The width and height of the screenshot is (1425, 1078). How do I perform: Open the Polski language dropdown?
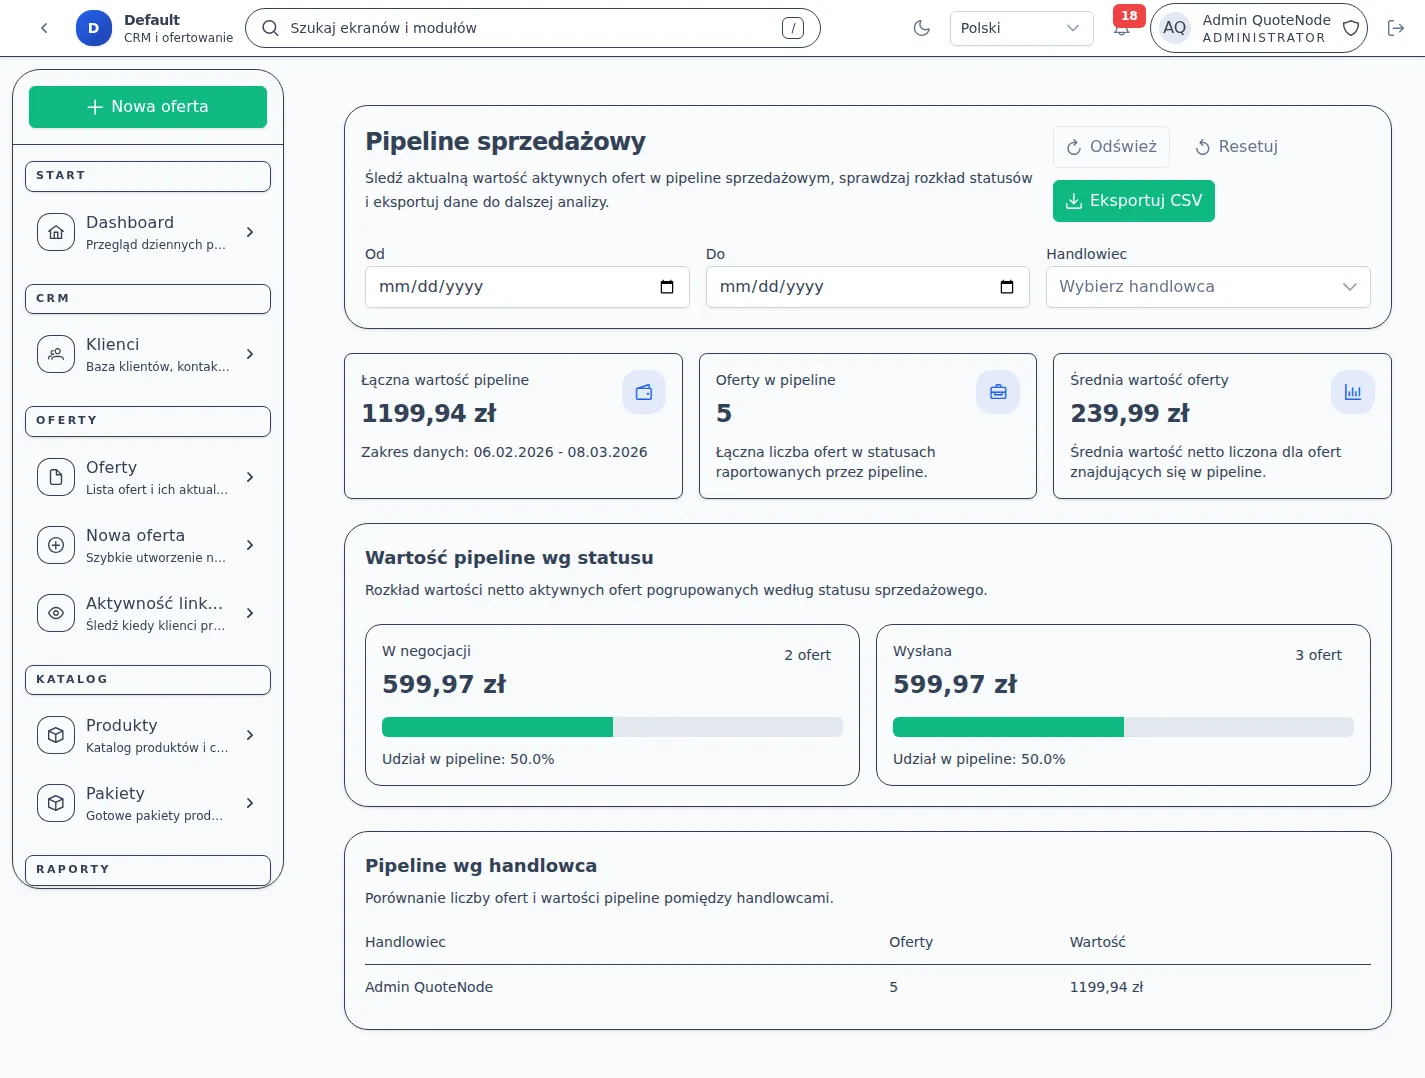click(x=1021, y=28)
